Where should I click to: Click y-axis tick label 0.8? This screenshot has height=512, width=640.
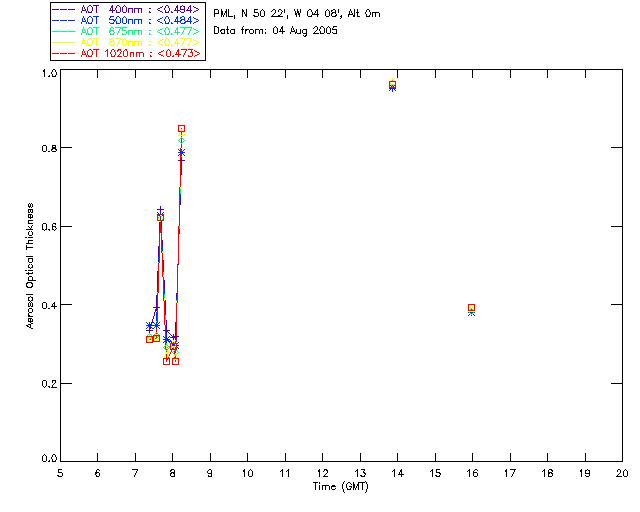[x=49, y=148]
